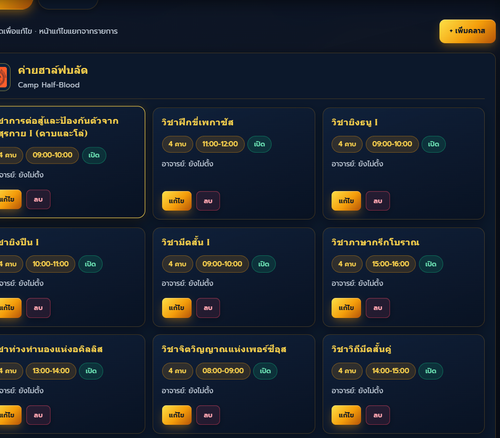Delete the วิชาภาษากรีกโบราณ class

coord(378,308)
